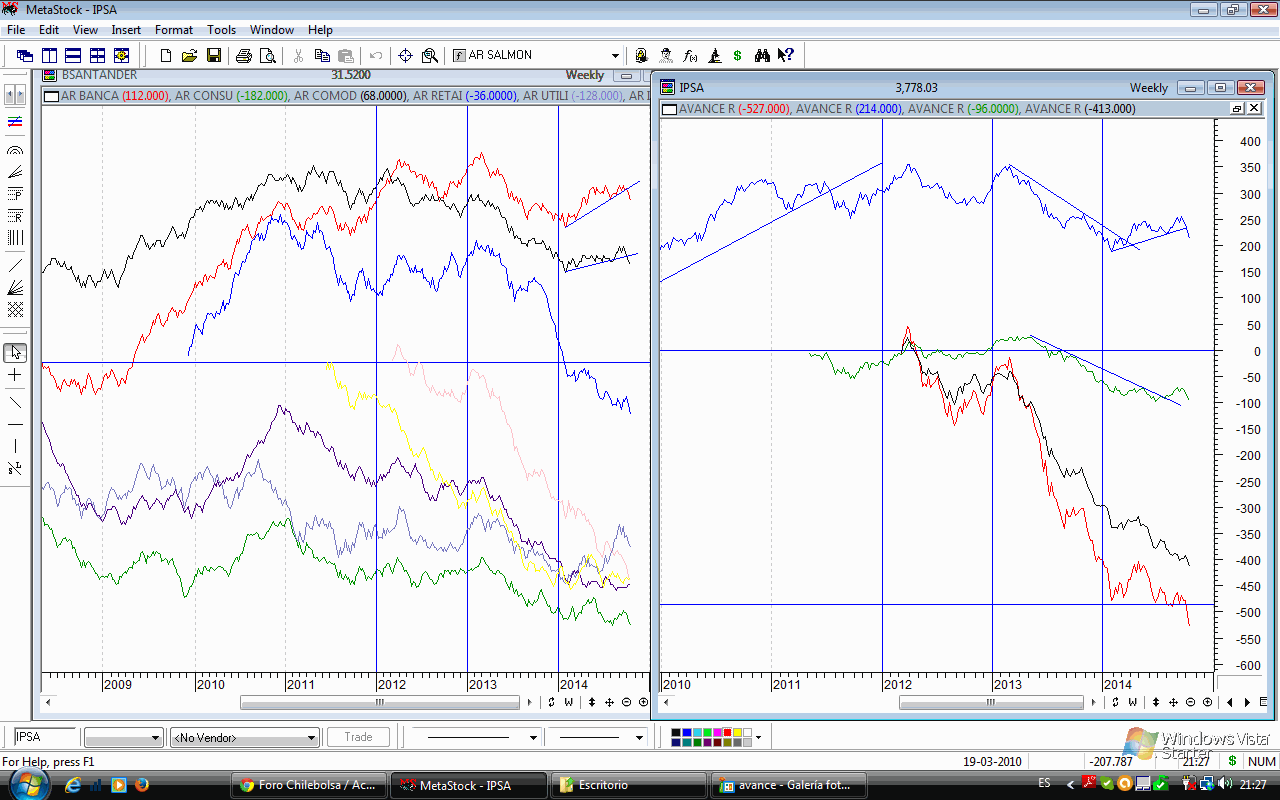Click the W periodicity button in BSANTANDER chart

pos(568,702)
